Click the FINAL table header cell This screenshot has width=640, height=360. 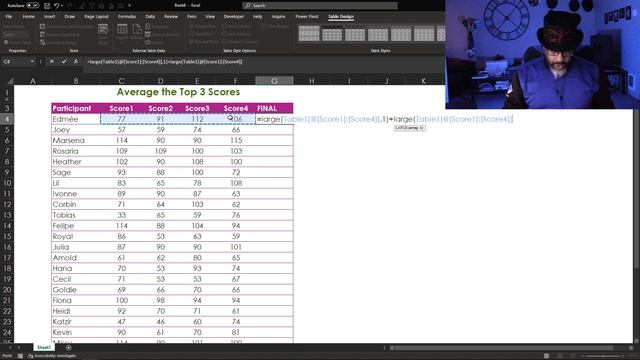click(x=274, y=108)
